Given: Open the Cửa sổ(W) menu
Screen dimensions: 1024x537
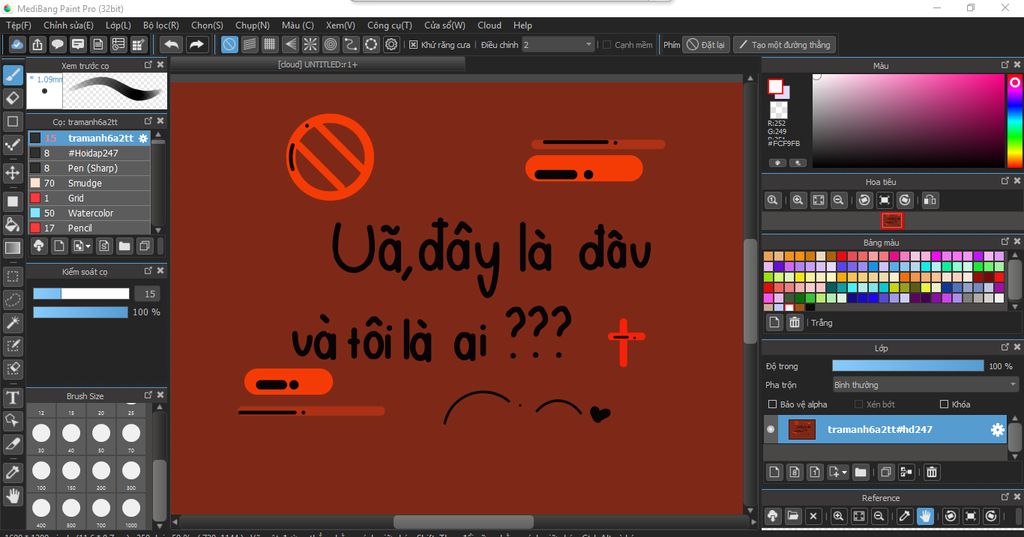Looking at the screenshot, I should (445, 25).
